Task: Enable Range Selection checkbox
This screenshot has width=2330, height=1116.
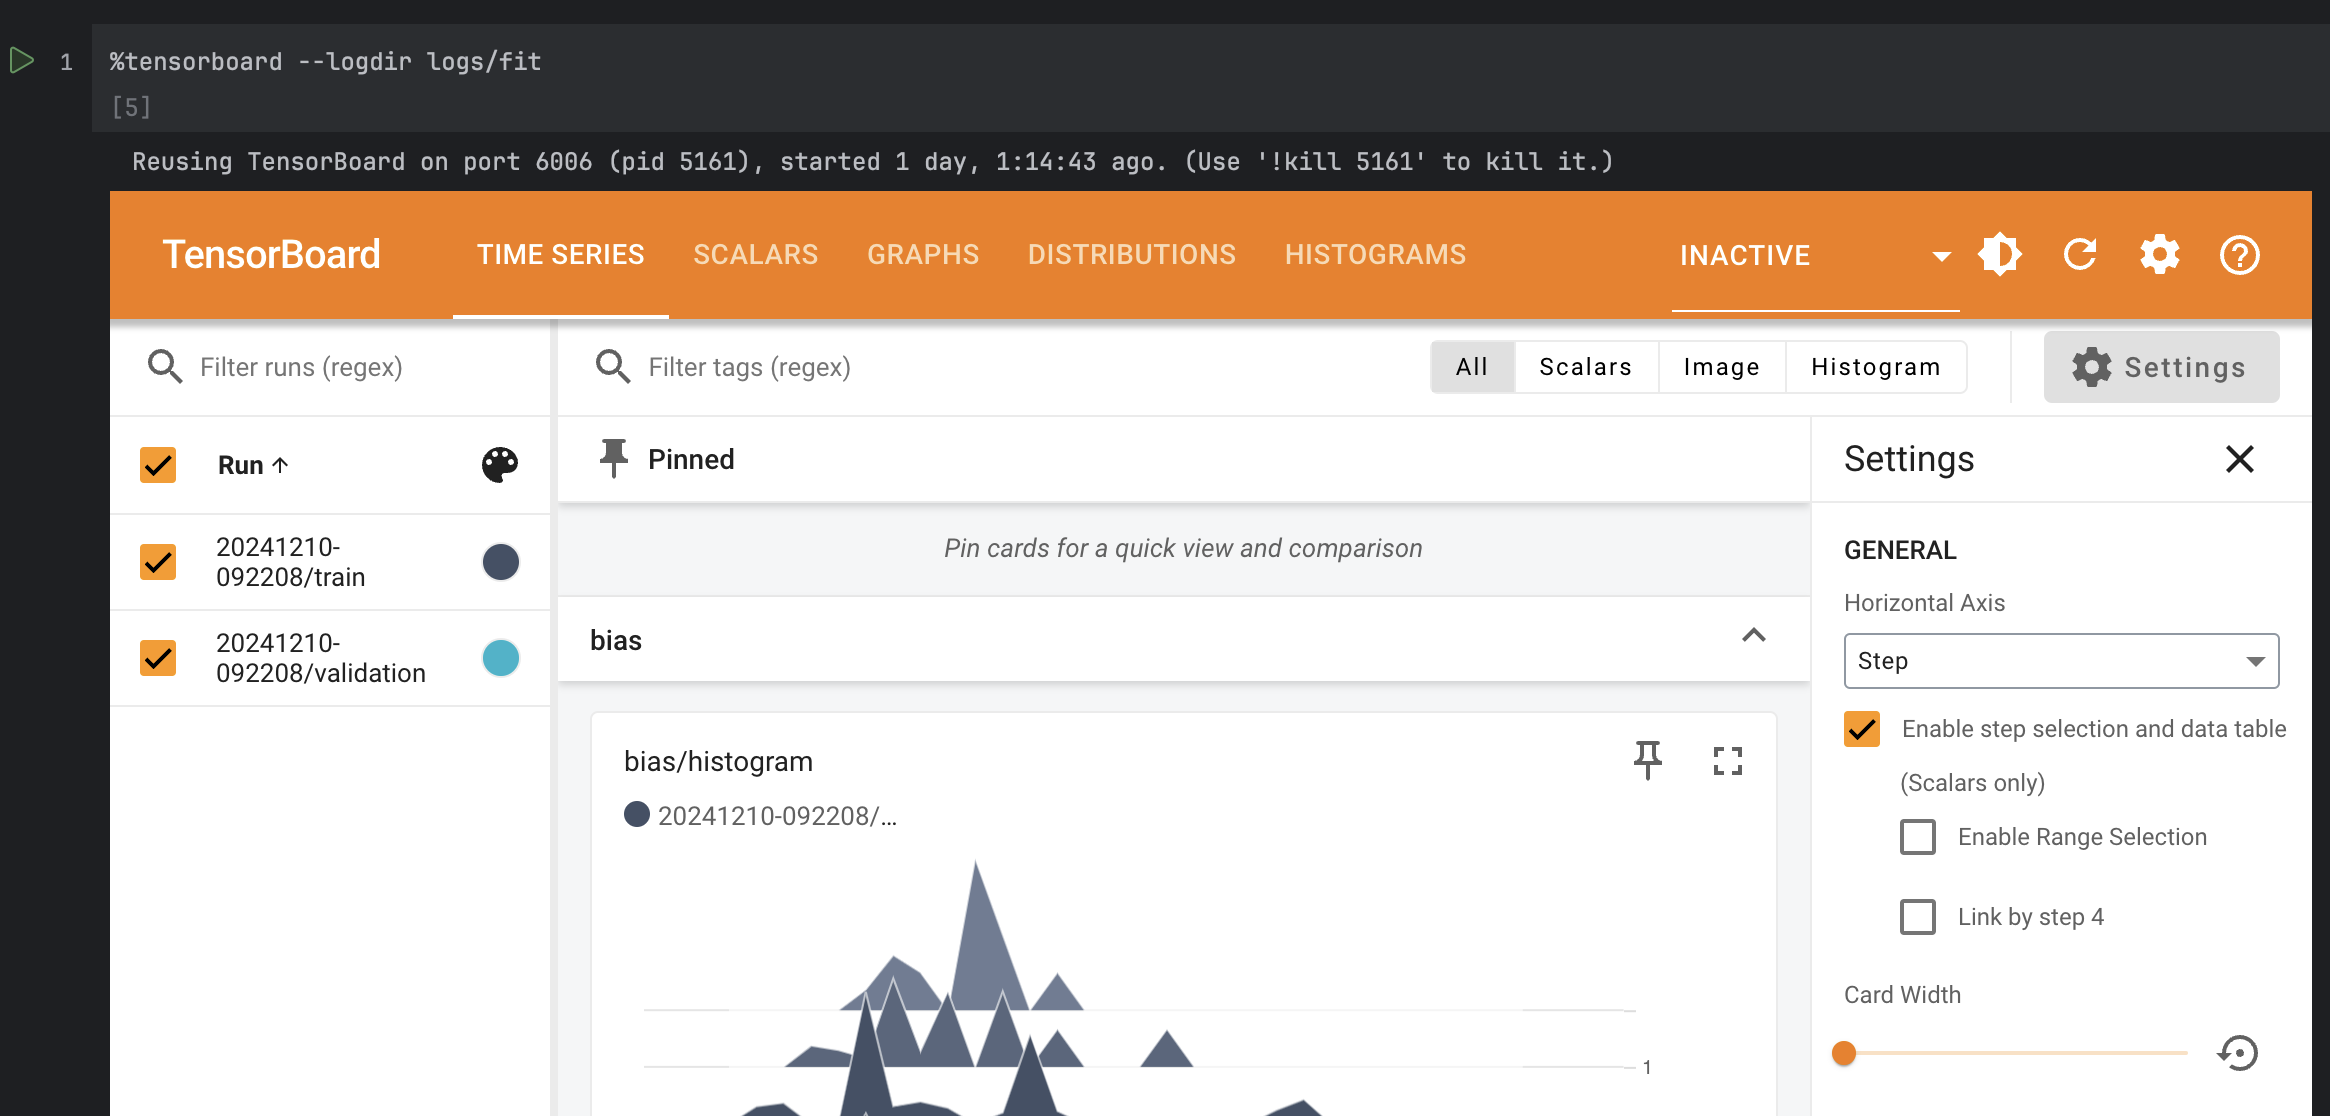Action: tap(1918, 837)
